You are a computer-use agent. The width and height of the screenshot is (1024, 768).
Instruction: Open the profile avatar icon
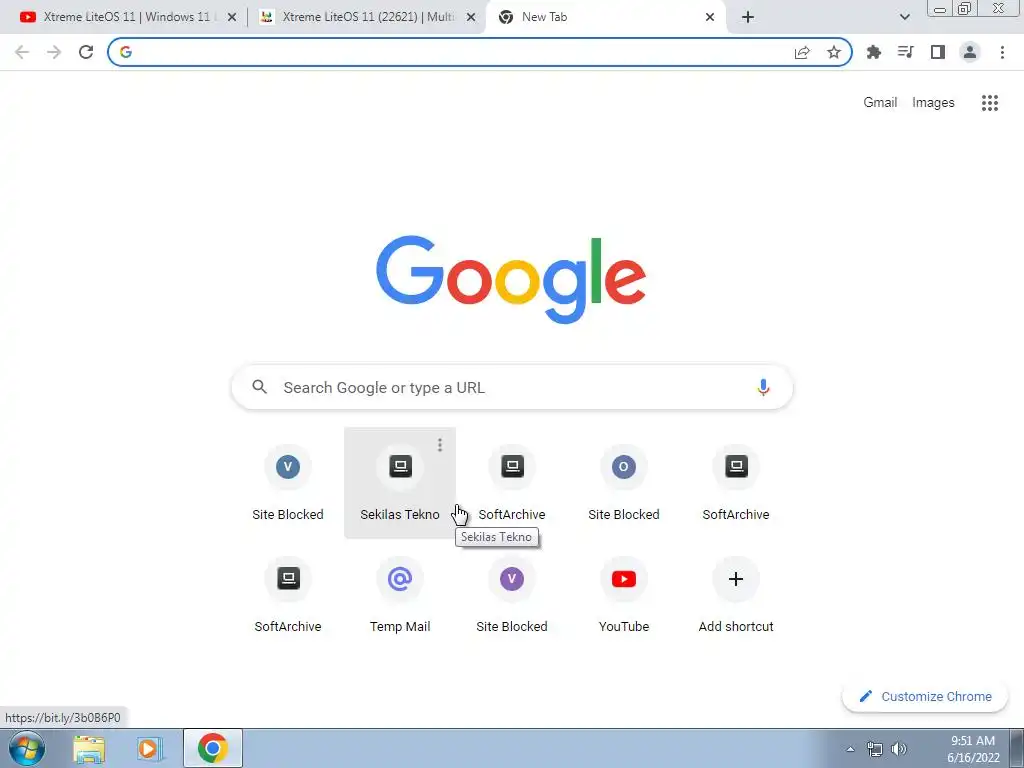click(x=970, y=52)
